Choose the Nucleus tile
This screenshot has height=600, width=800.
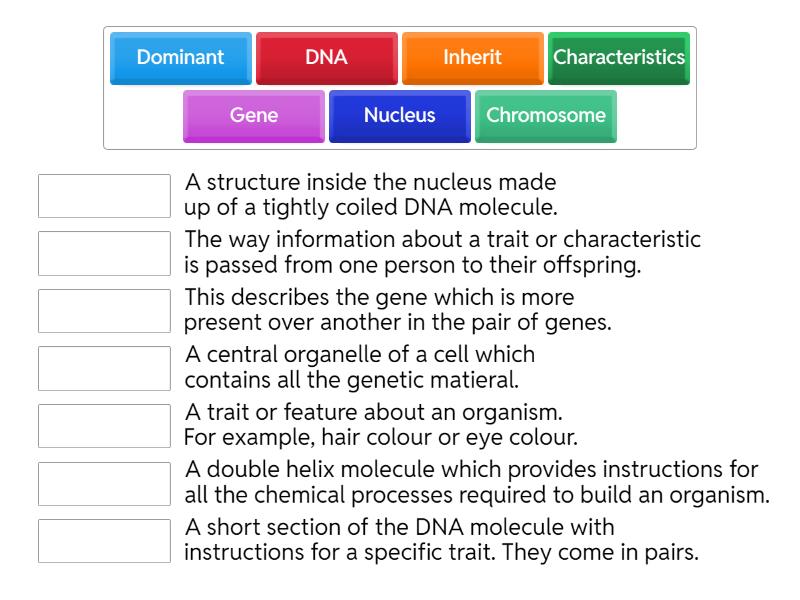(399, 116)
